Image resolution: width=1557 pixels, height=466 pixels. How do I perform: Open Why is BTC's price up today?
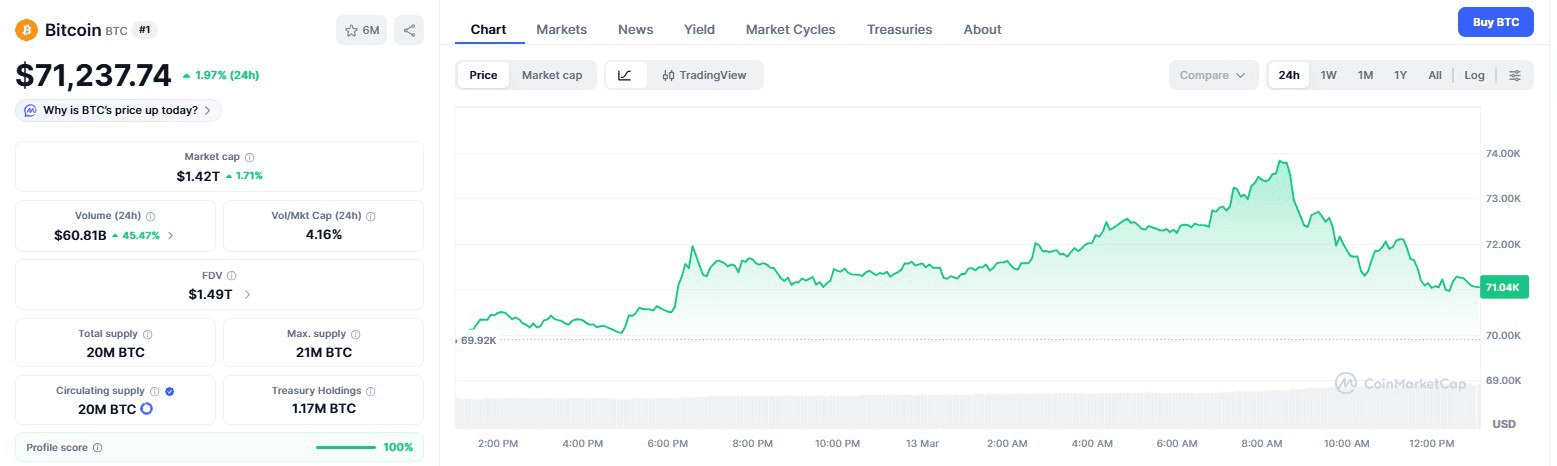119,110
